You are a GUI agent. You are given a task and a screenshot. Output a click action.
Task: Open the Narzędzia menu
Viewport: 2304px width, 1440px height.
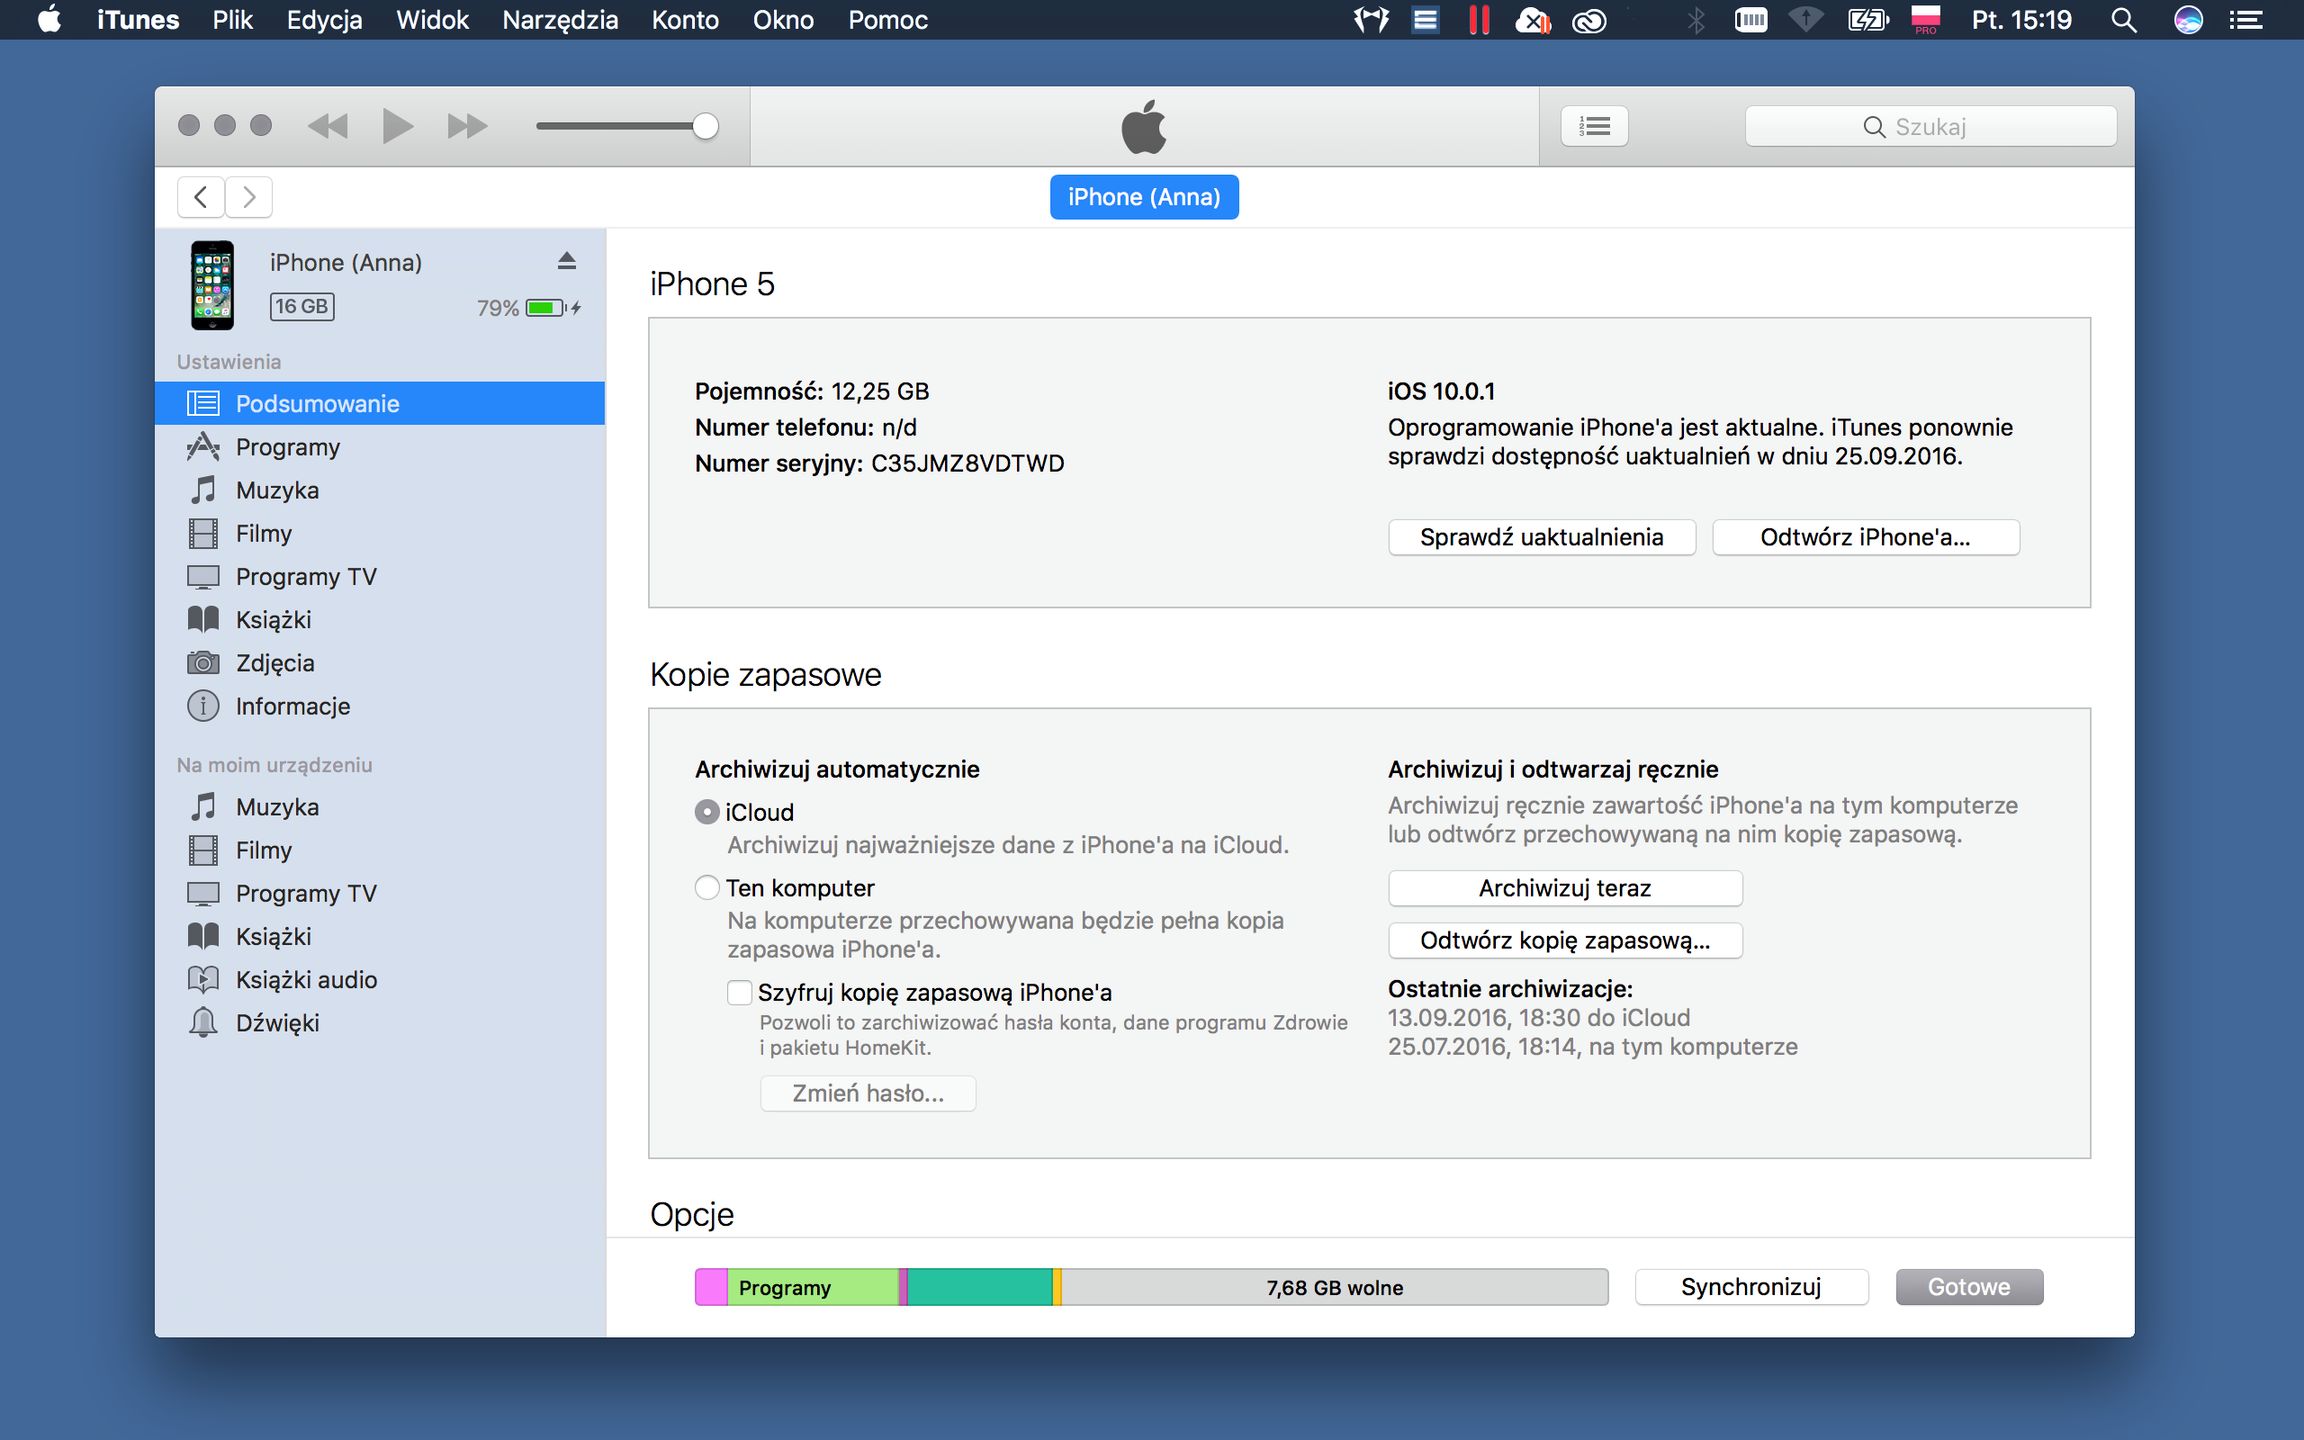[x=560, y=20]
